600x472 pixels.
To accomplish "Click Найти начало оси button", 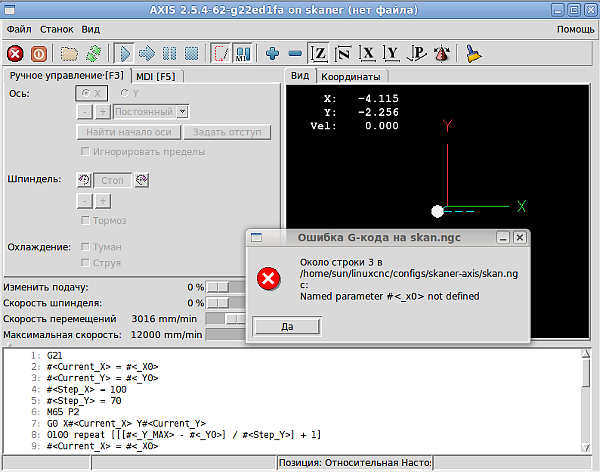I will pos(129,132).
